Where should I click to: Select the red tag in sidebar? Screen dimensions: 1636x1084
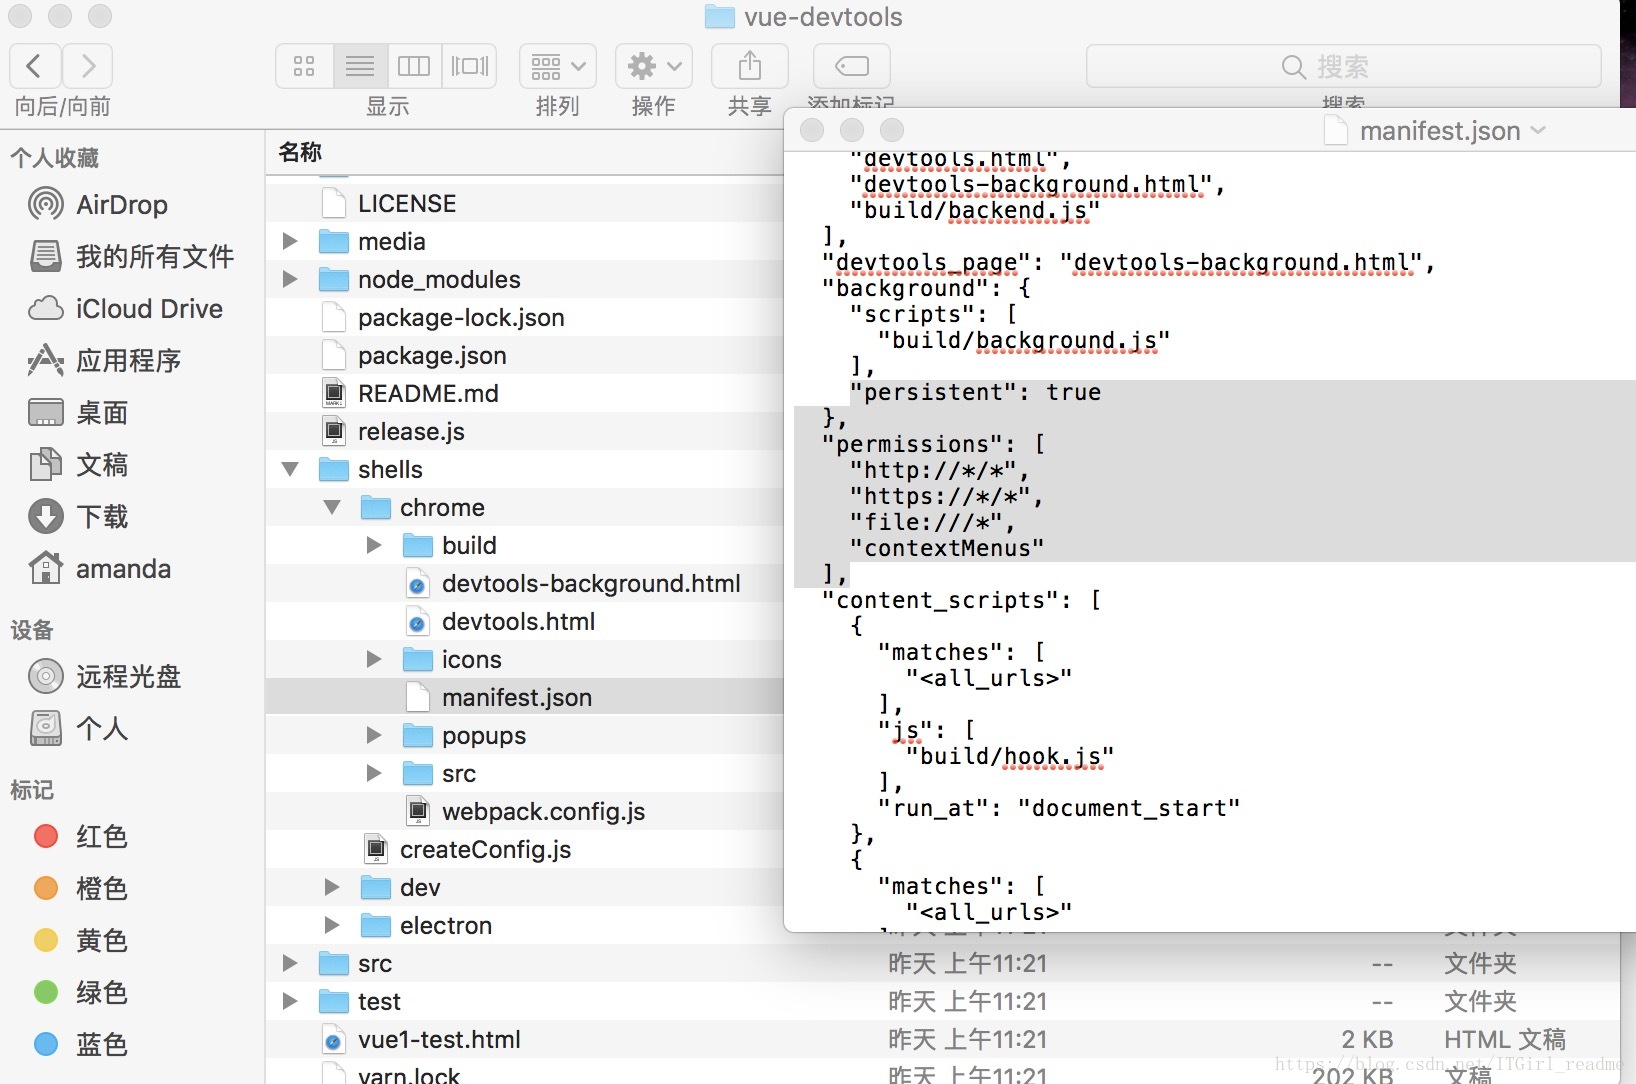[80, 836]
